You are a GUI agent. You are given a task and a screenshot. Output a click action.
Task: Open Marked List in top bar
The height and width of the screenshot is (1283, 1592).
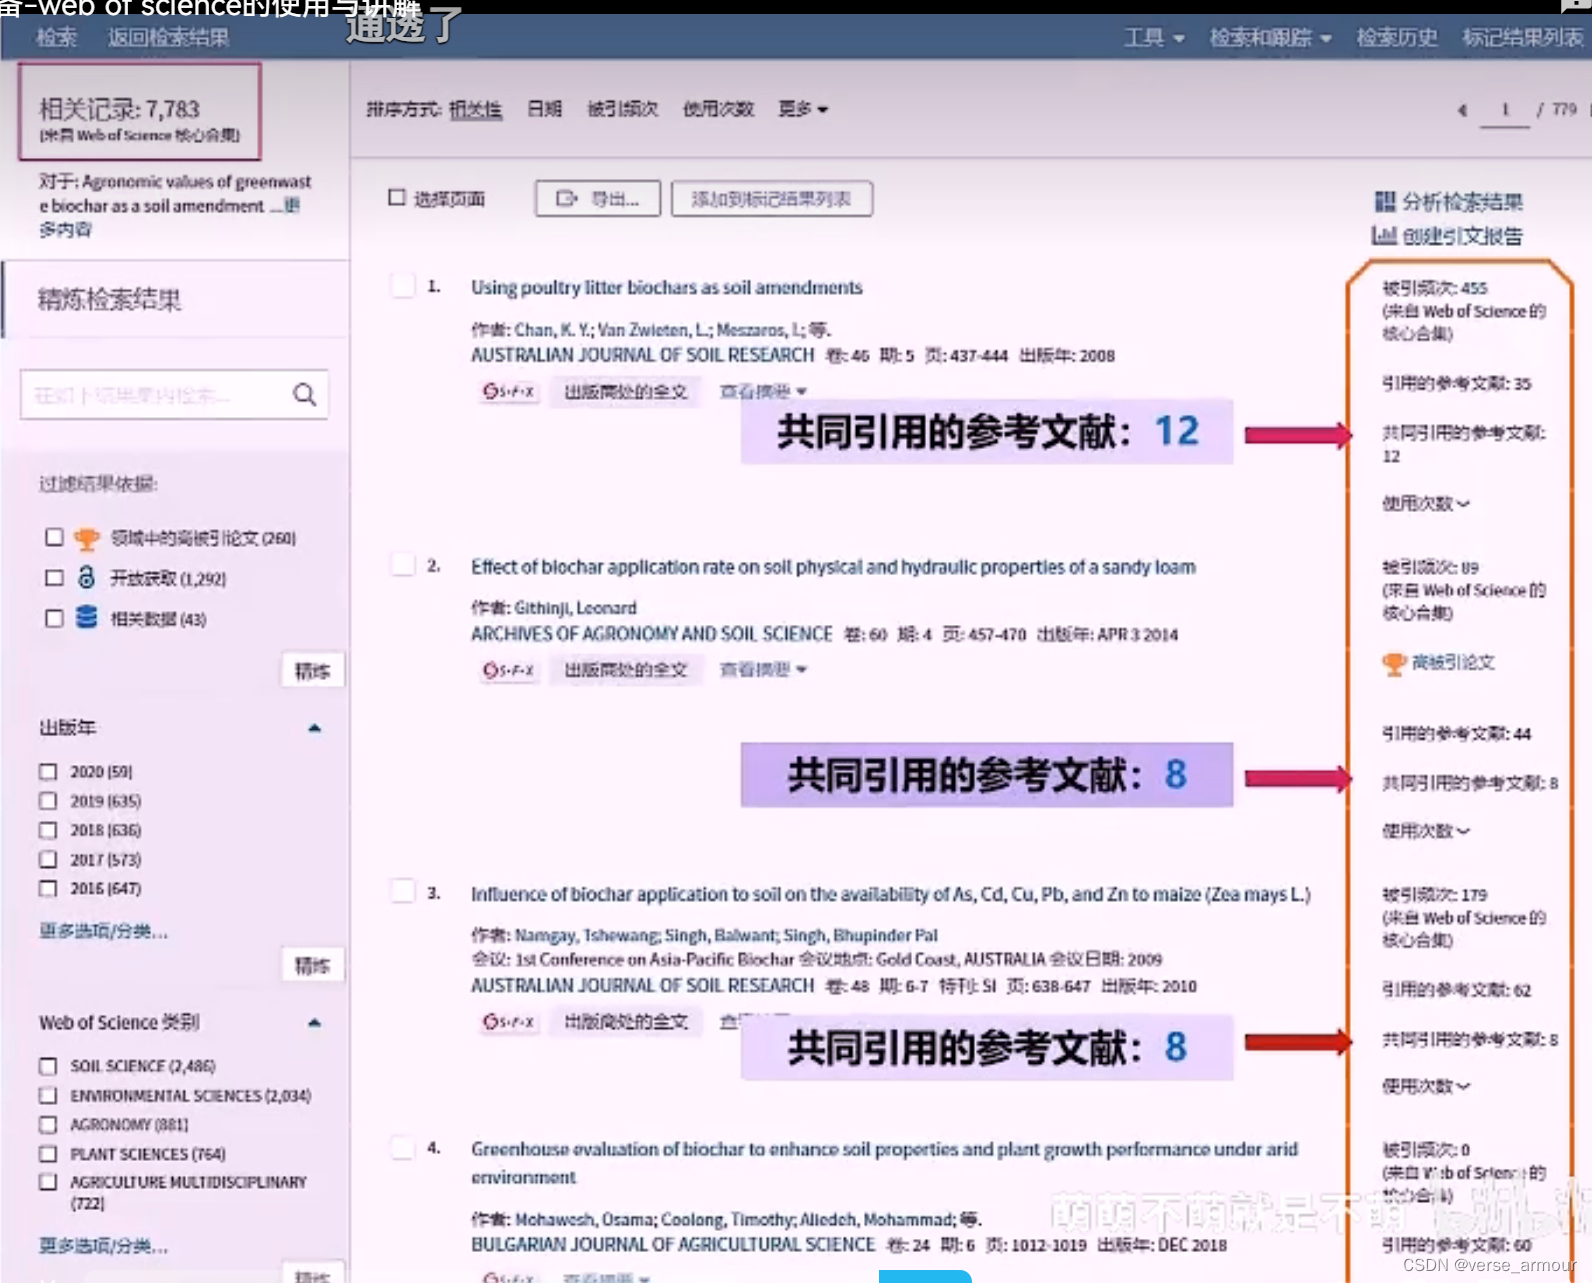[x=1522, y=38]
